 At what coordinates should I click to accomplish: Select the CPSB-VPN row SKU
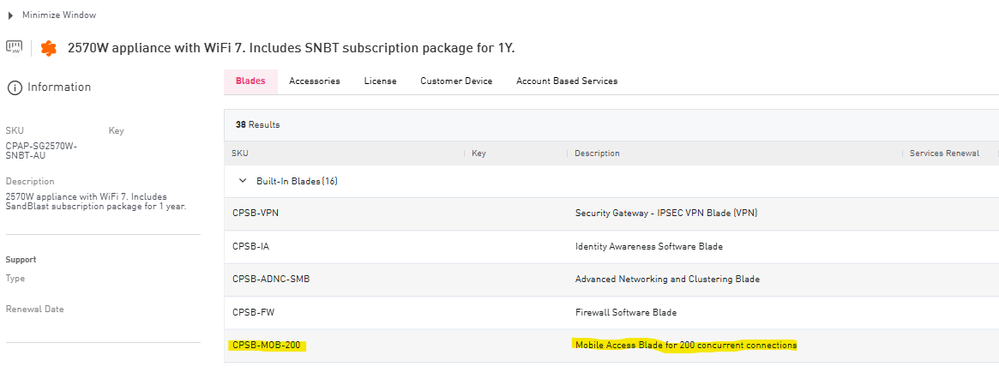coord(255,213)
